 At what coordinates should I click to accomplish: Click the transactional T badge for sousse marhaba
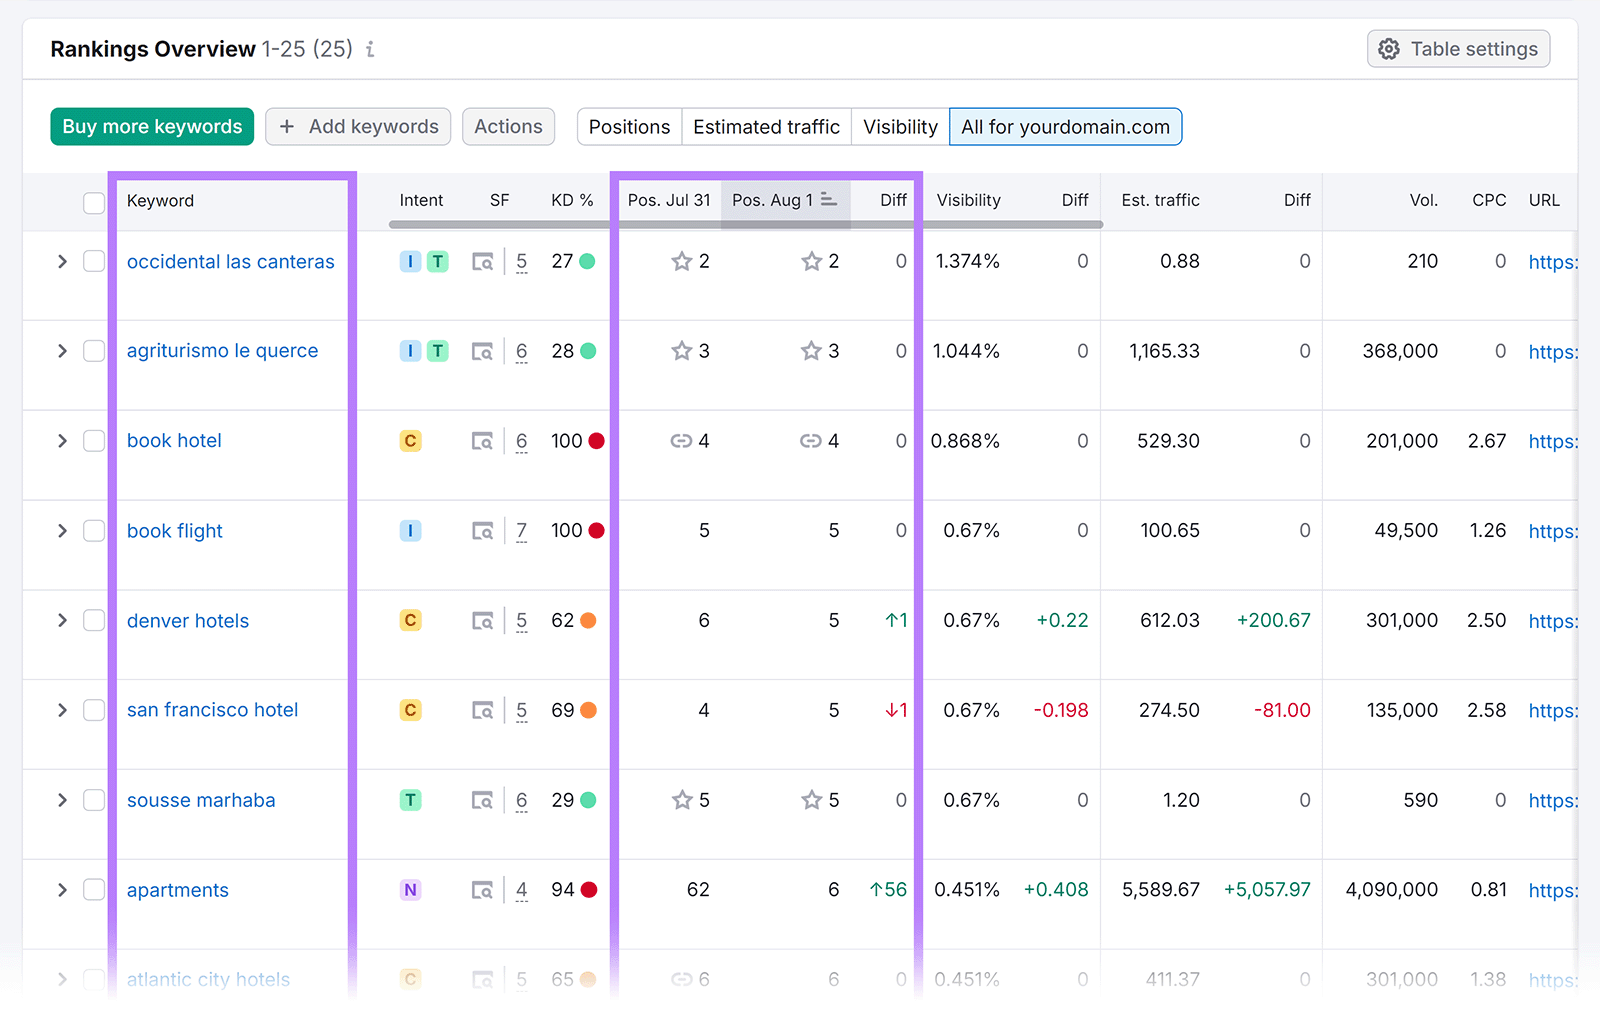coord(410,800)
